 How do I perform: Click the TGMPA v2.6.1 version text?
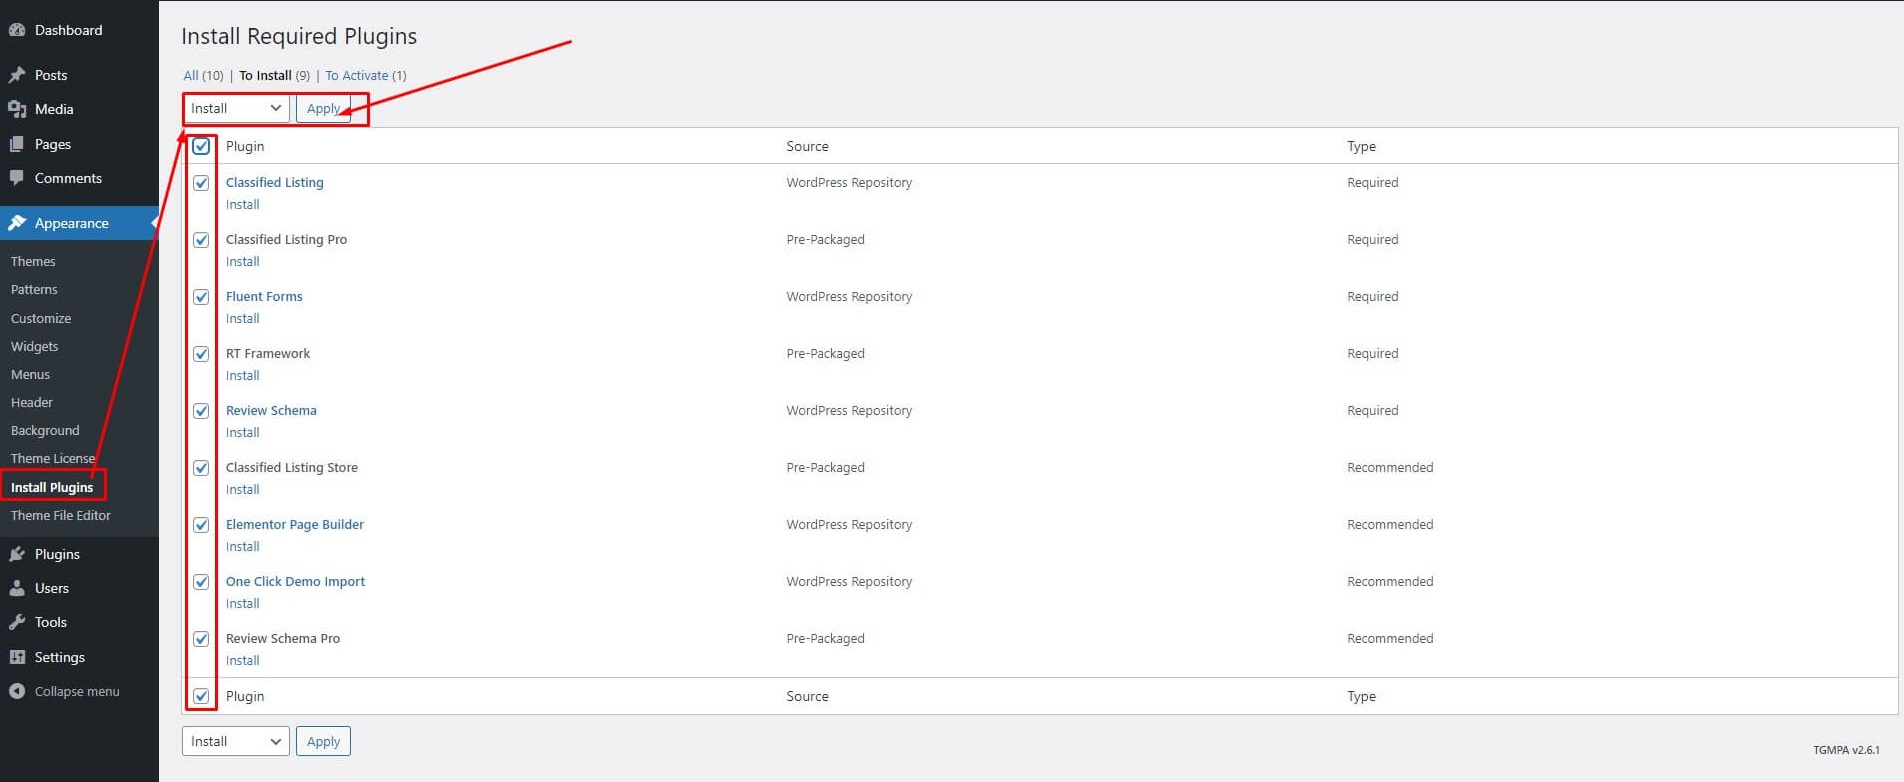click(x=1846, y=750)
